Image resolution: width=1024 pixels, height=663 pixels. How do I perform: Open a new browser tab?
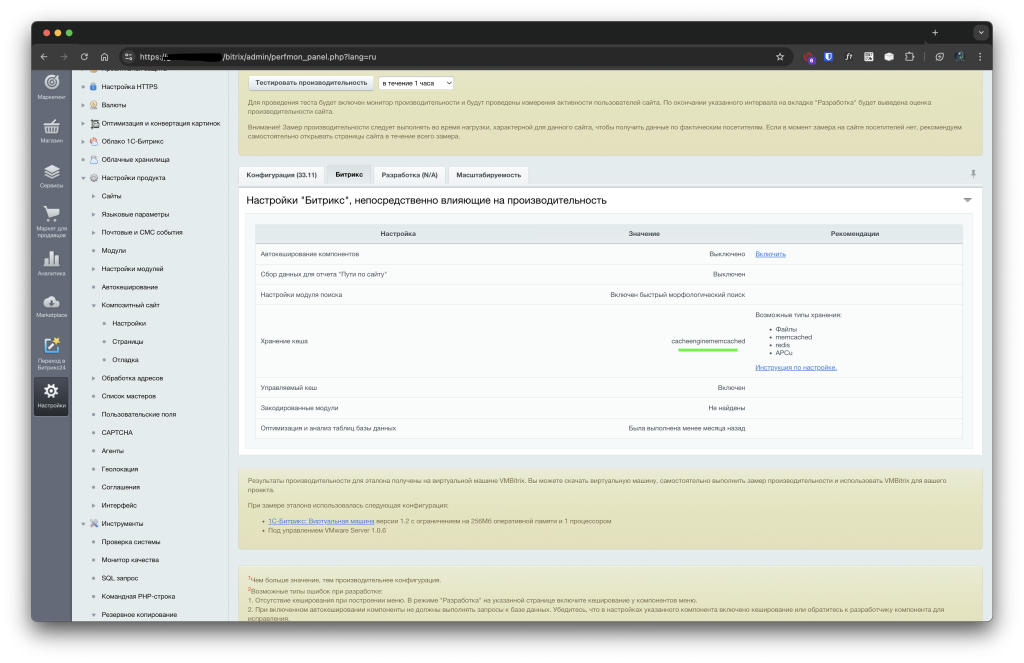[x=935, y=33]
